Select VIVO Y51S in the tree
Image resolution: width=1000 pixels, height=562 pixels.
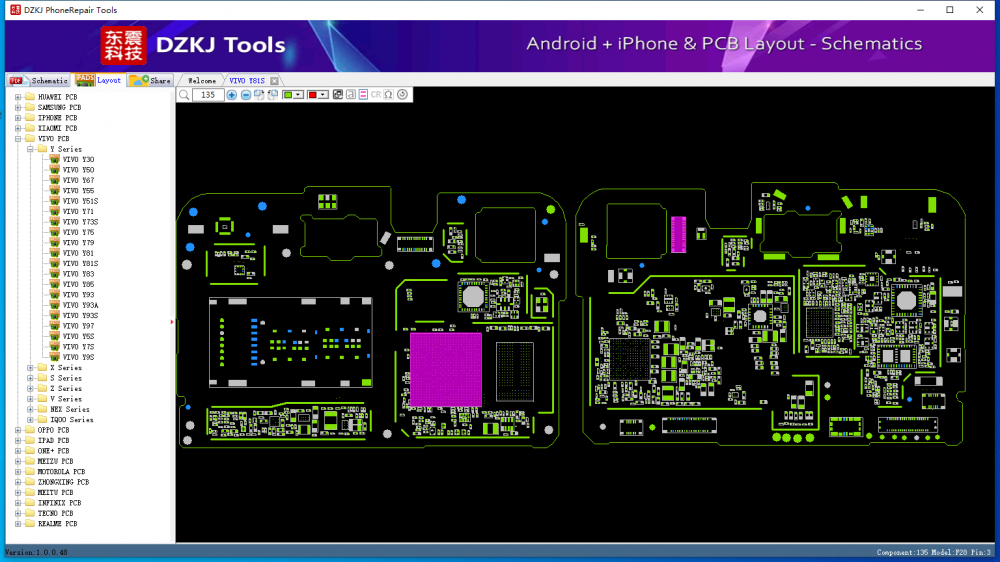tap(80, 201)
